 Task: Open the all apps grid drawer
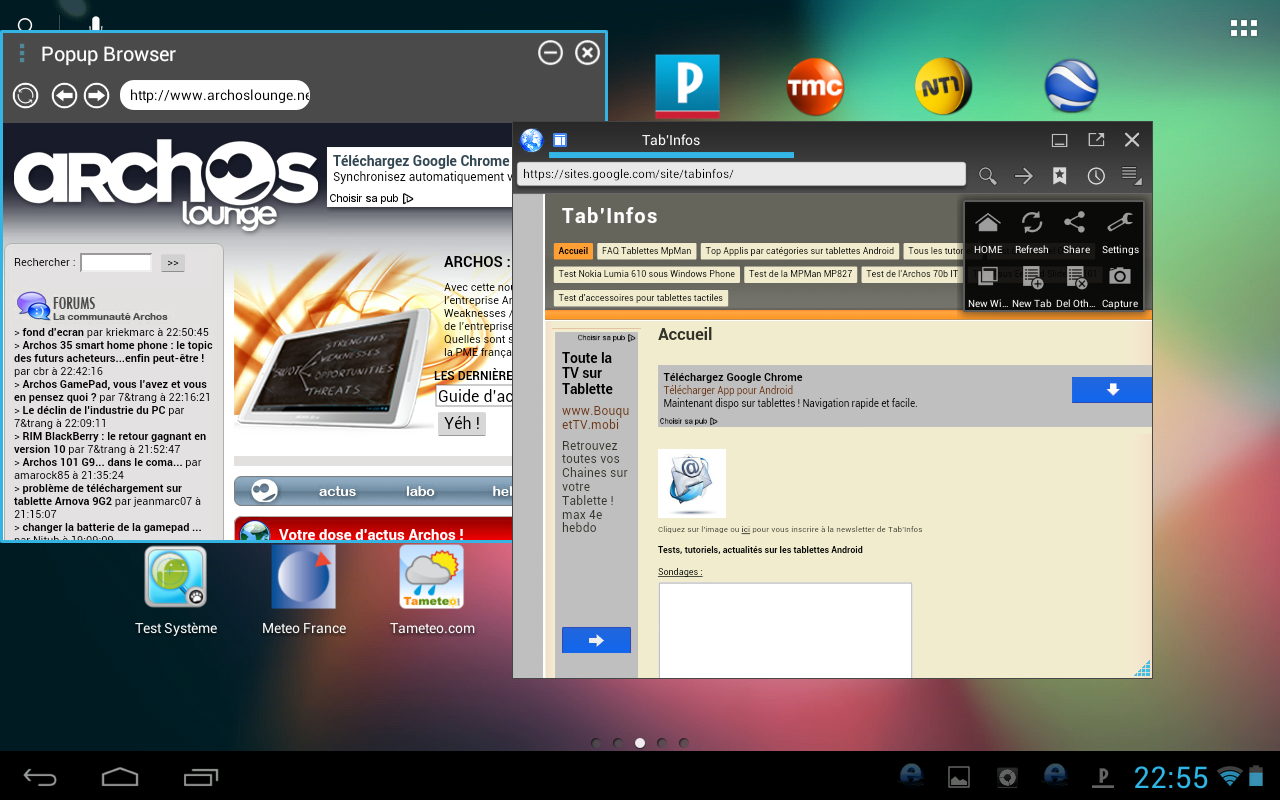click(x=1244, y=28)
